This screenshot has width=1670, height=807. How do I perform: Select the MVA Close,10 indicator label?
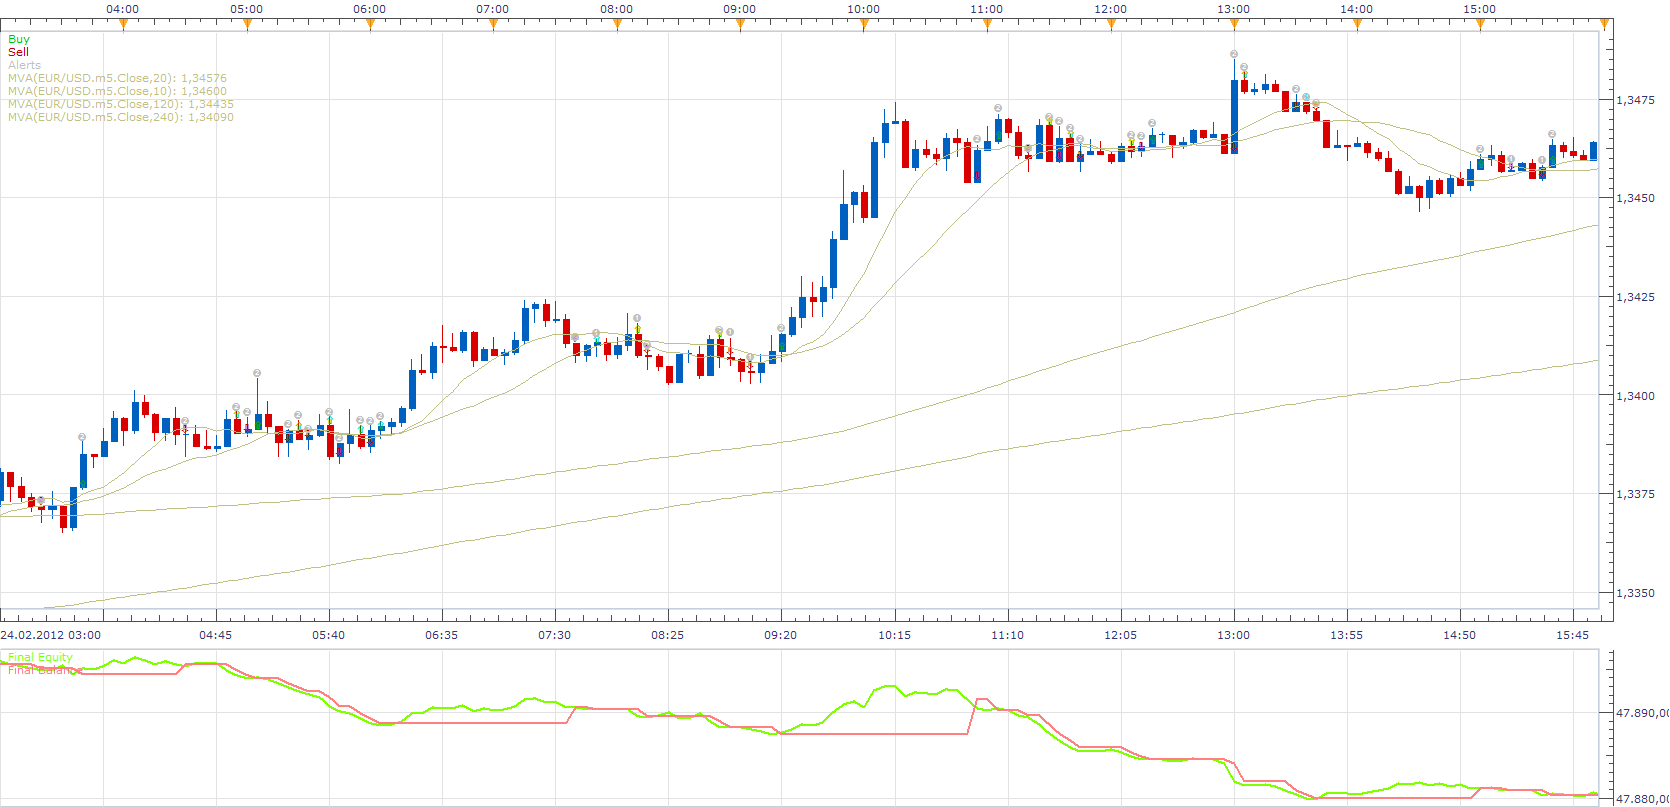click(117, 91)
